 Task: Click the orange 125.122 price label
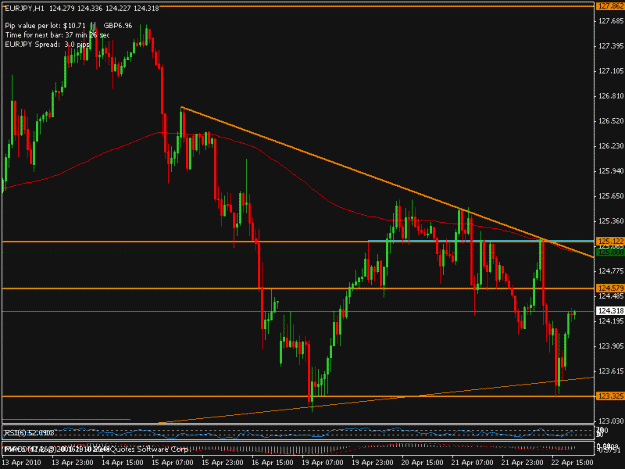(x=610, y=241)
